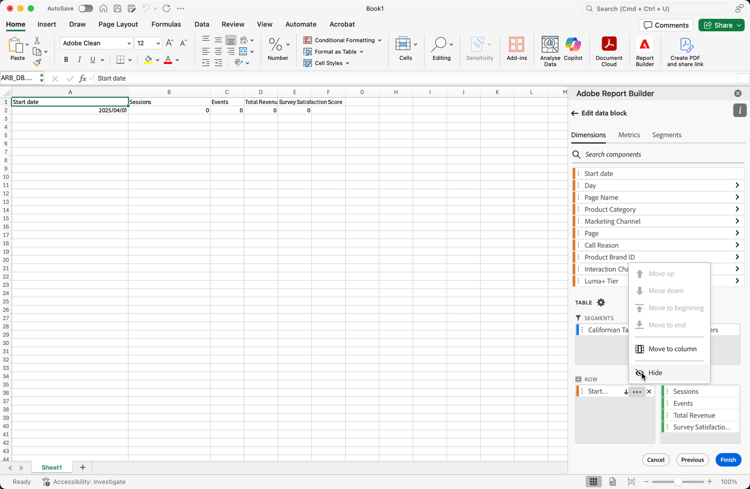This screenshot has height=489, width=750.
Task: Expand the Page Name dimension chevron
Action: coord(737,197)
